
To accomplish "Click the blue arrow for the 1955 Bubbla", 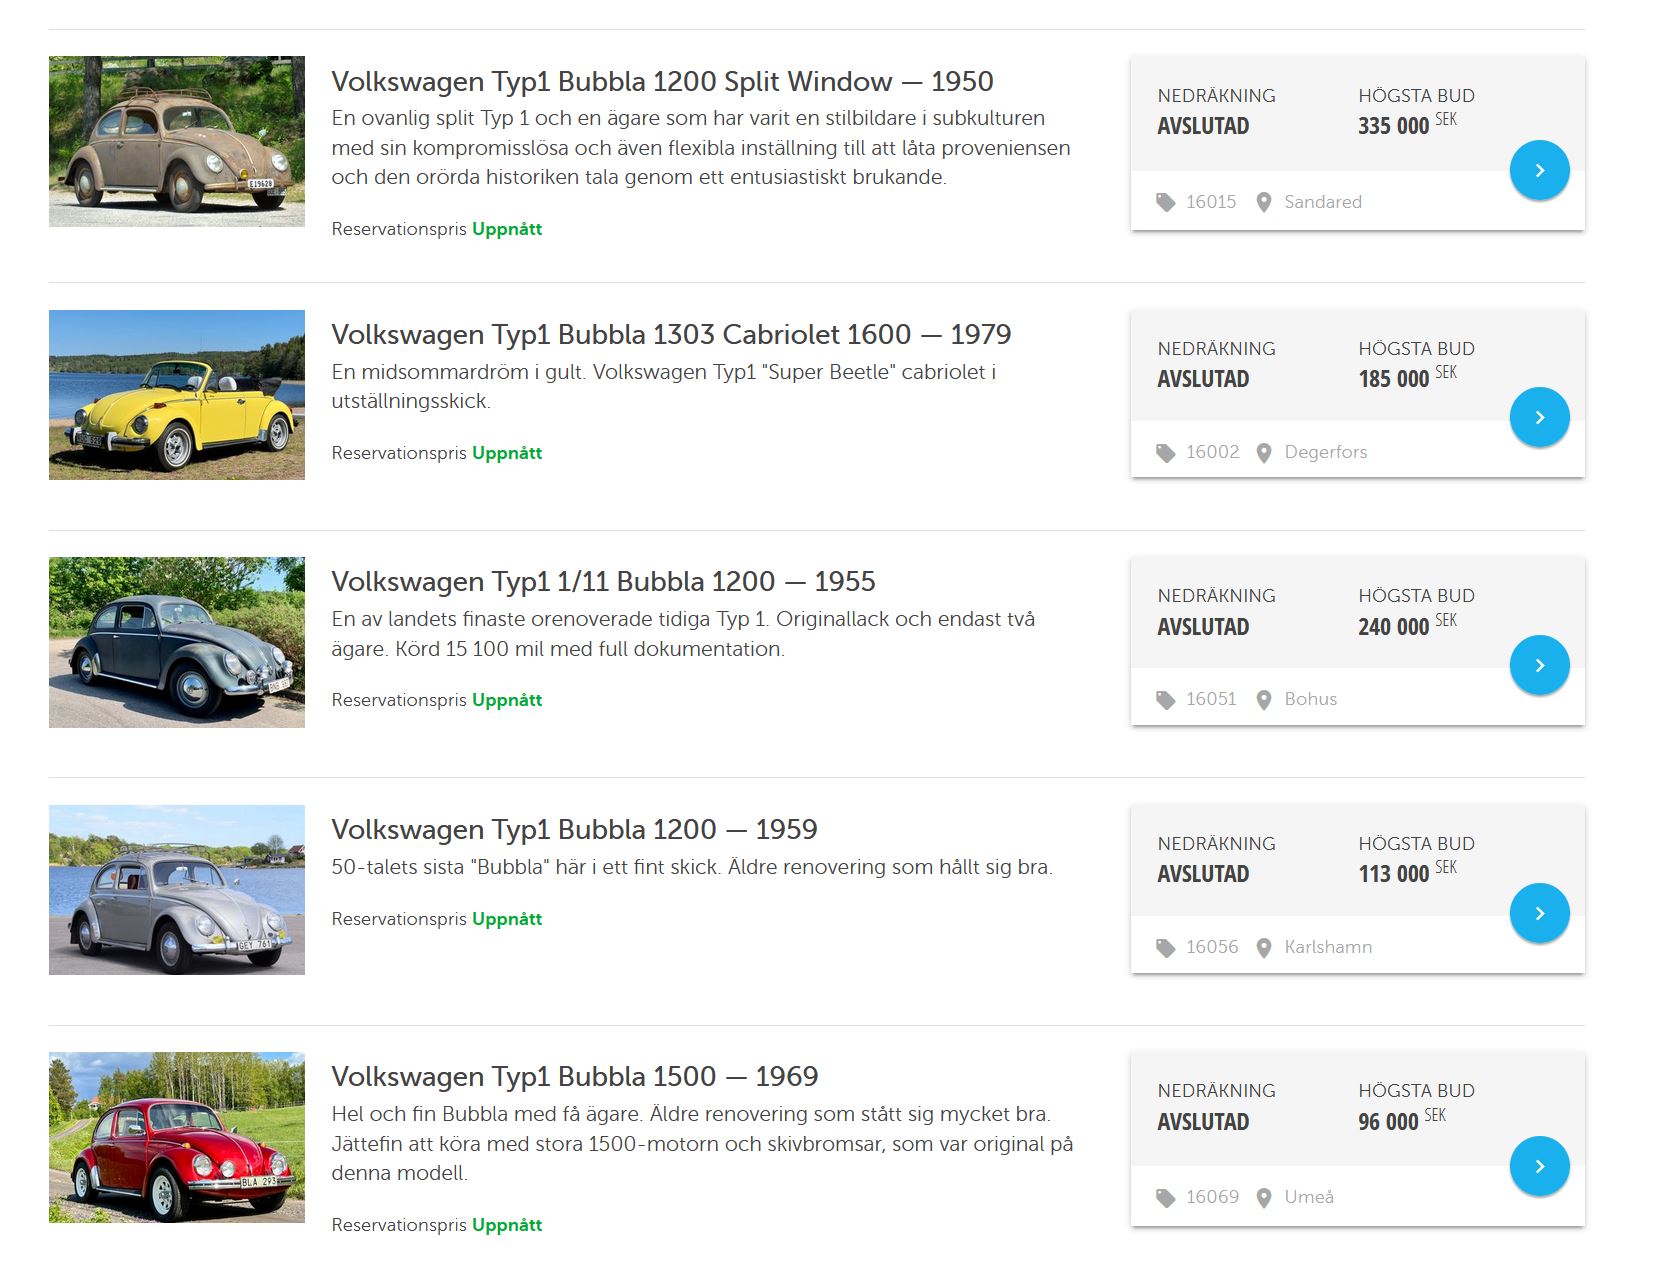I will (x=1539, y=665).
